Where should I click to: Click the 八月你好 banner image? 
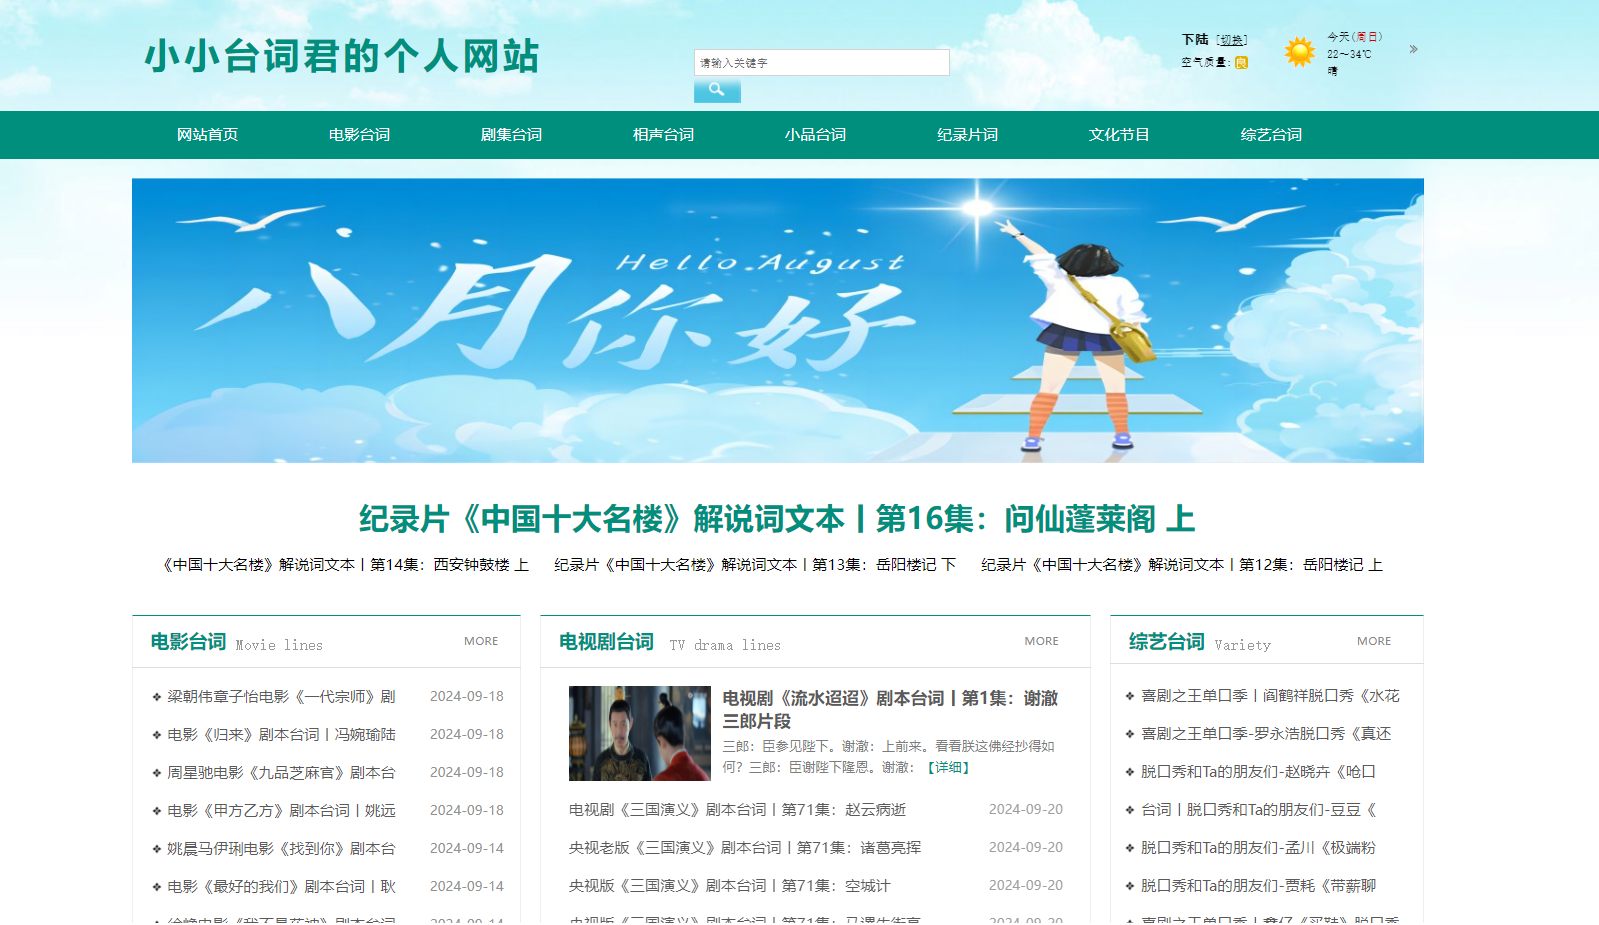click(778, 320)
